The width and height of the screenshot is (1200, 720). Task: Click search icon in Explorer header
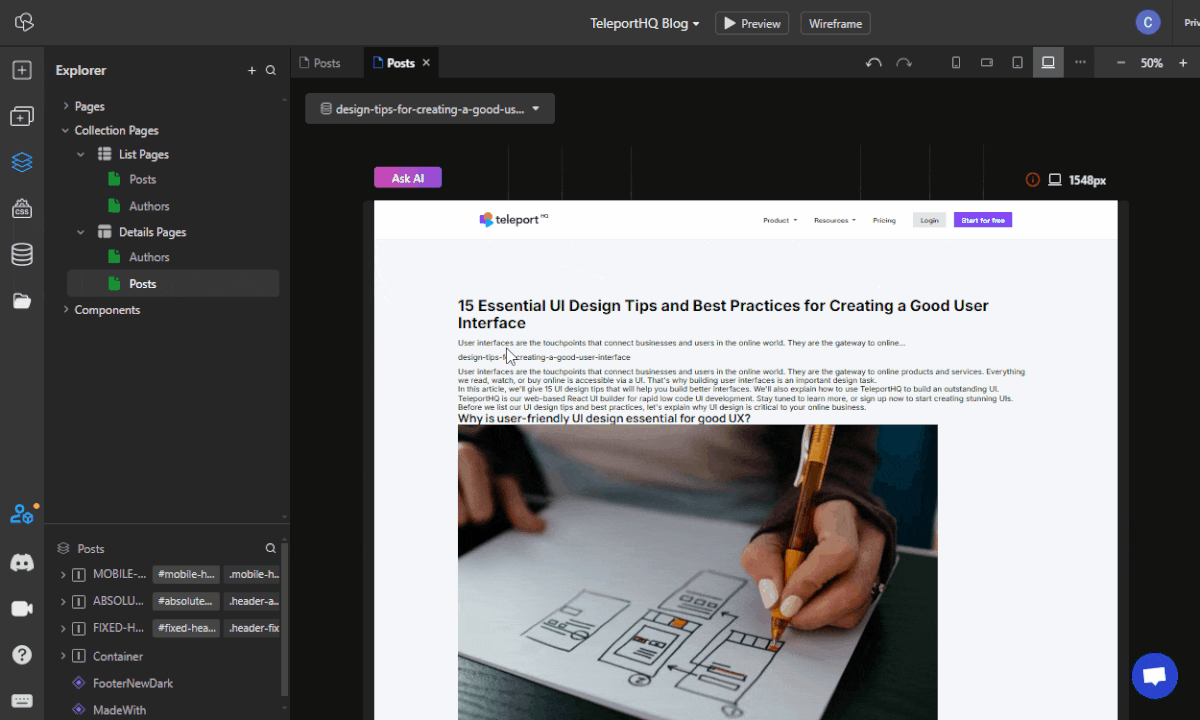coord(271,71)
